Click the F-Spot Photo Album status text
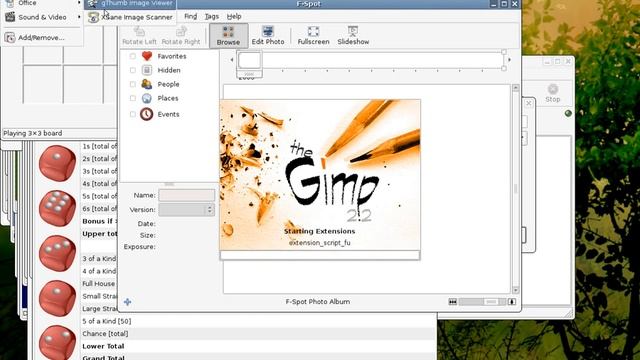The width and height of the screenshot is (640, 360). coord(318,302)
